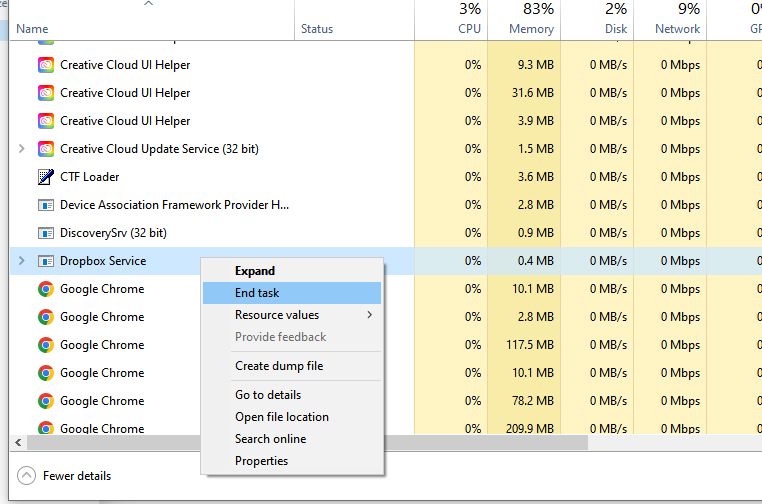762x504 pixels.
Task: Click the Creative Cloud UI Helper icon using 31.6 MB
Action: (x=45, y=93)
